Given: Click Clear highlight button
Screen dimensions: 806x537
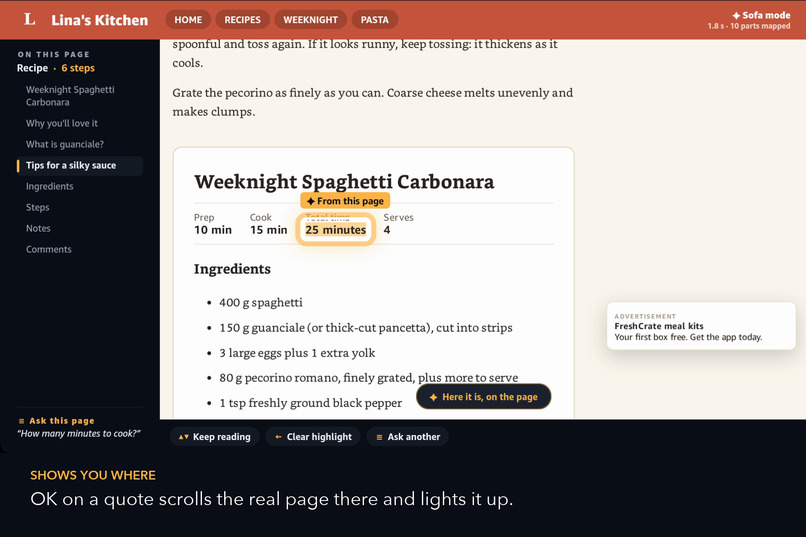Looking at the screenshot, I should [313, 437].
